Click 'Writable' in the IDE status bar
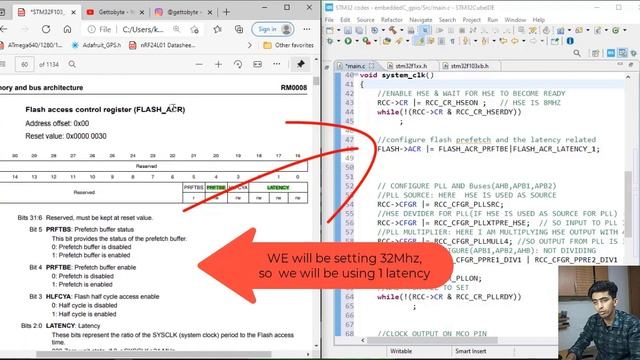640x360 pixels. point(401,351)
